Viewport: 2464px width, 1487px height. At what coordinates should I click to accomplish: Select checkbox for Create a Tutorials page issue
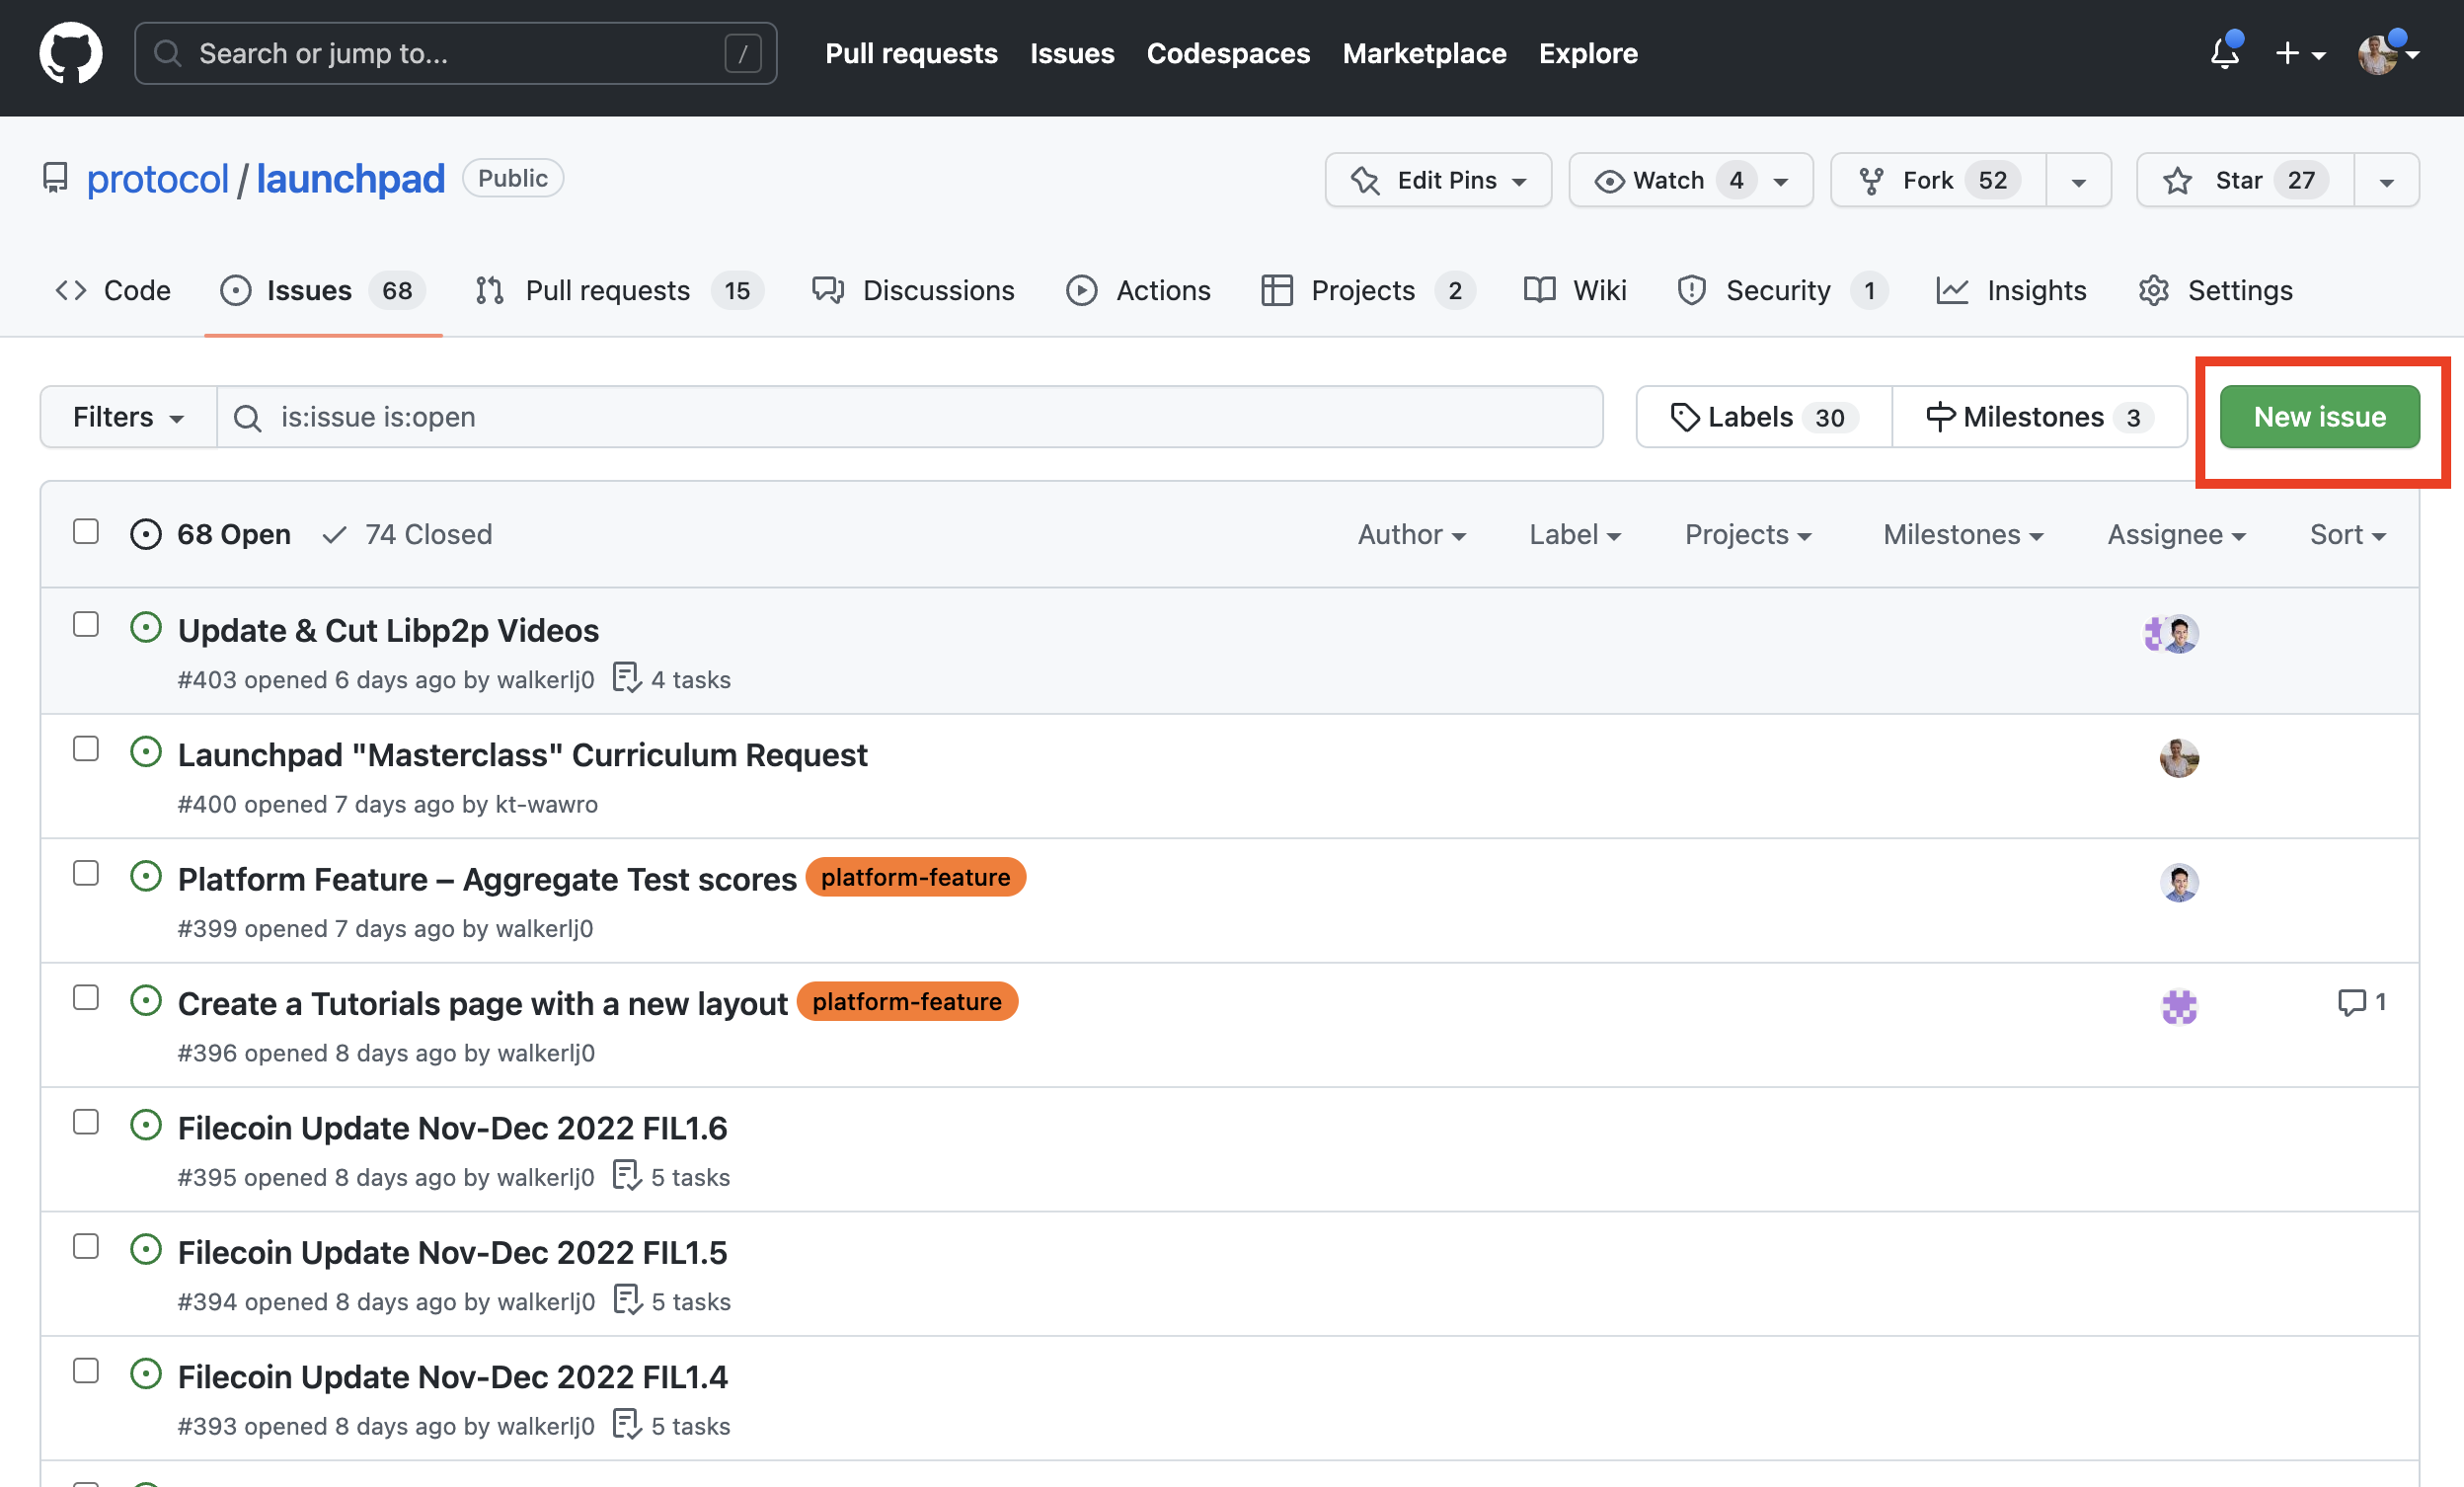tap(86, 998)
